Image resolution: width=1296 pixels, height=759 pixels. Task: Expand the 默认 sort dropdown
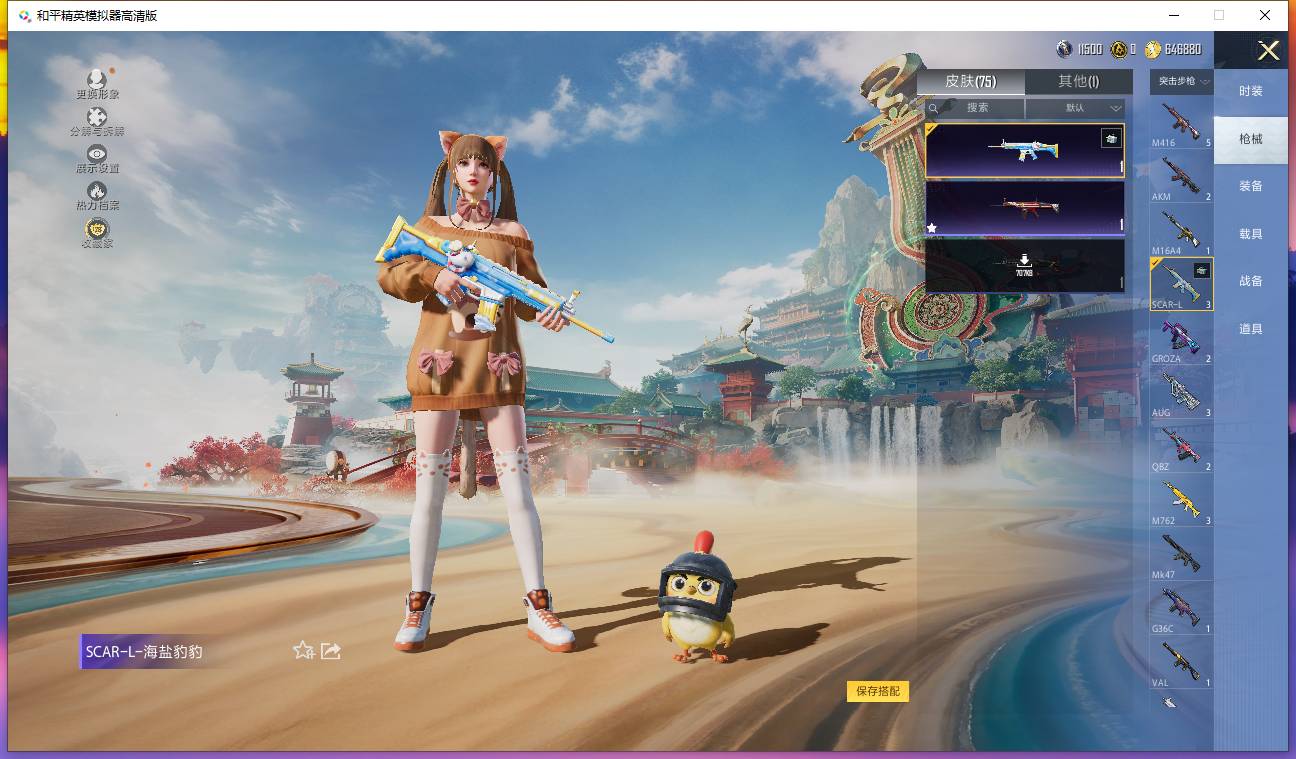1075,108
